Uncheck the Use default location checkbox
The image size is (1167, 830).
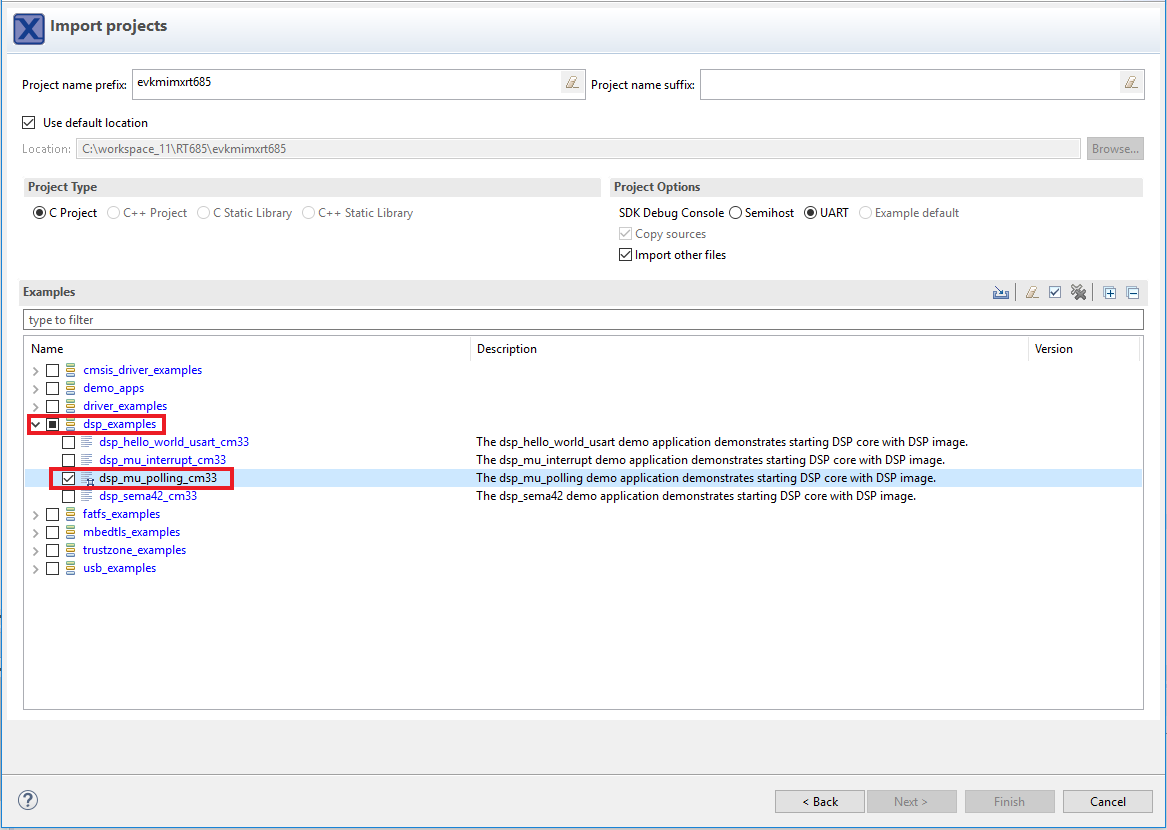[28, 123]
